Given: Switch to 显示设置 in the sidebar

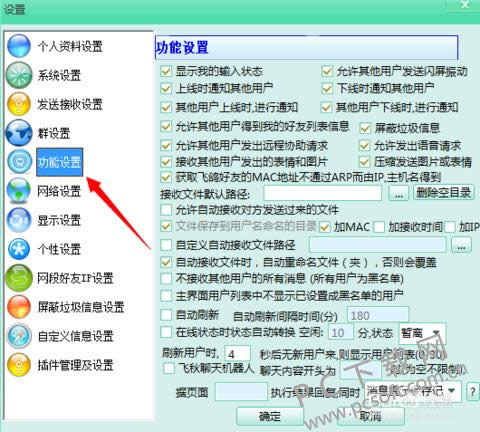Looking at the screenshot, I should click(x=59, y=220).
